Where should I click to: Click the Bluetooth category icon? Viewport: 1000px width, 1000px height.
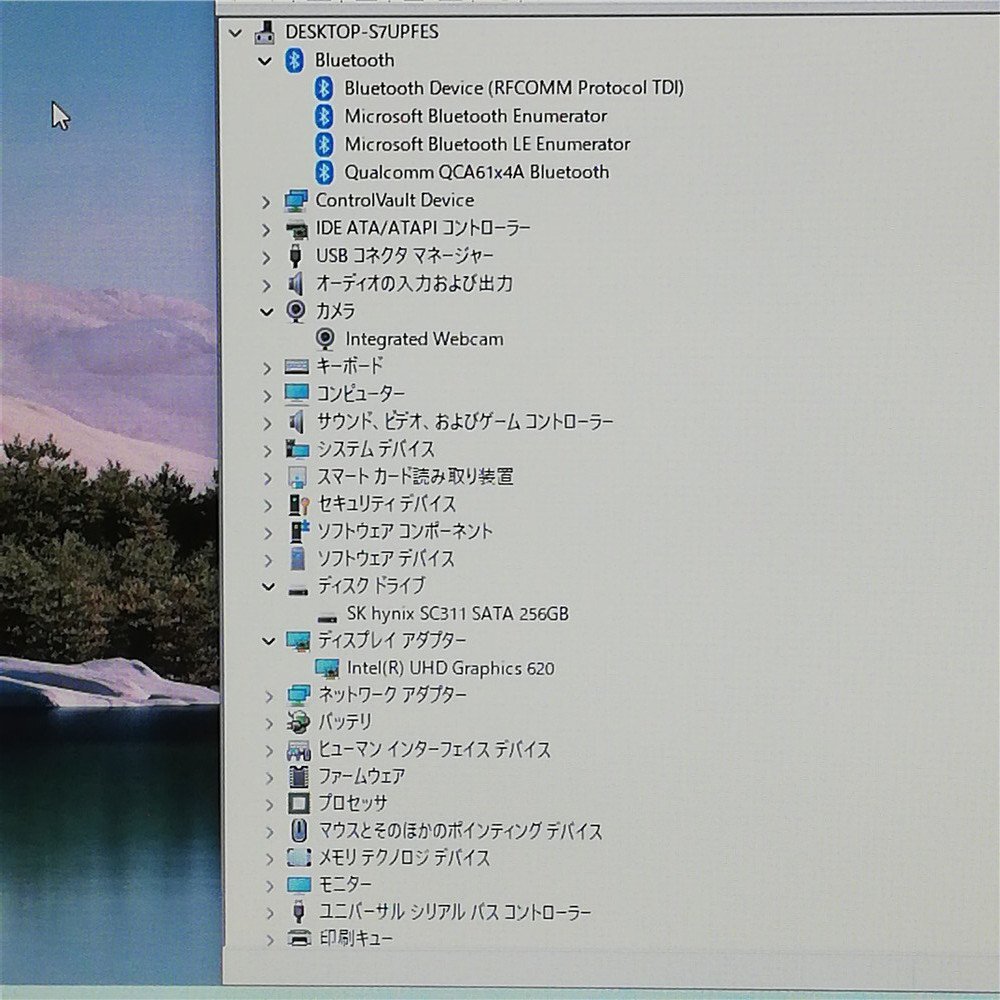pyautogui.click(x=294, y=61)
